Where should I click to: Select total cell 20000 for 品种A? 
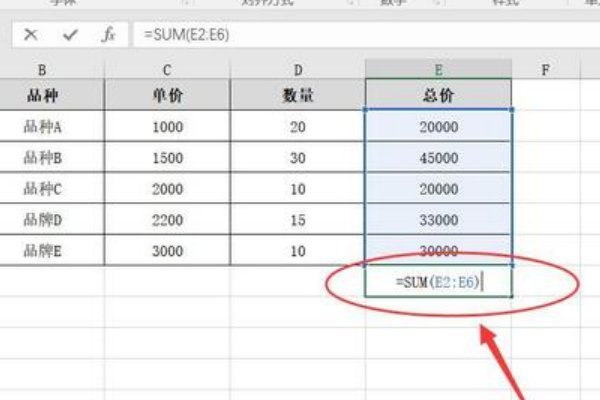point(439,126)
